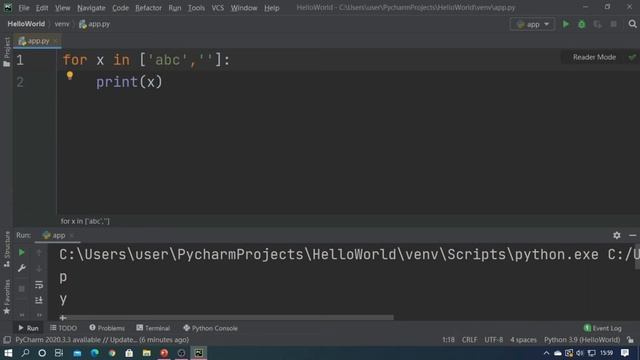This screenshot has height=360, width=640.
Task: Change the 4 spaces indent setting
Action: pos(523,340)
